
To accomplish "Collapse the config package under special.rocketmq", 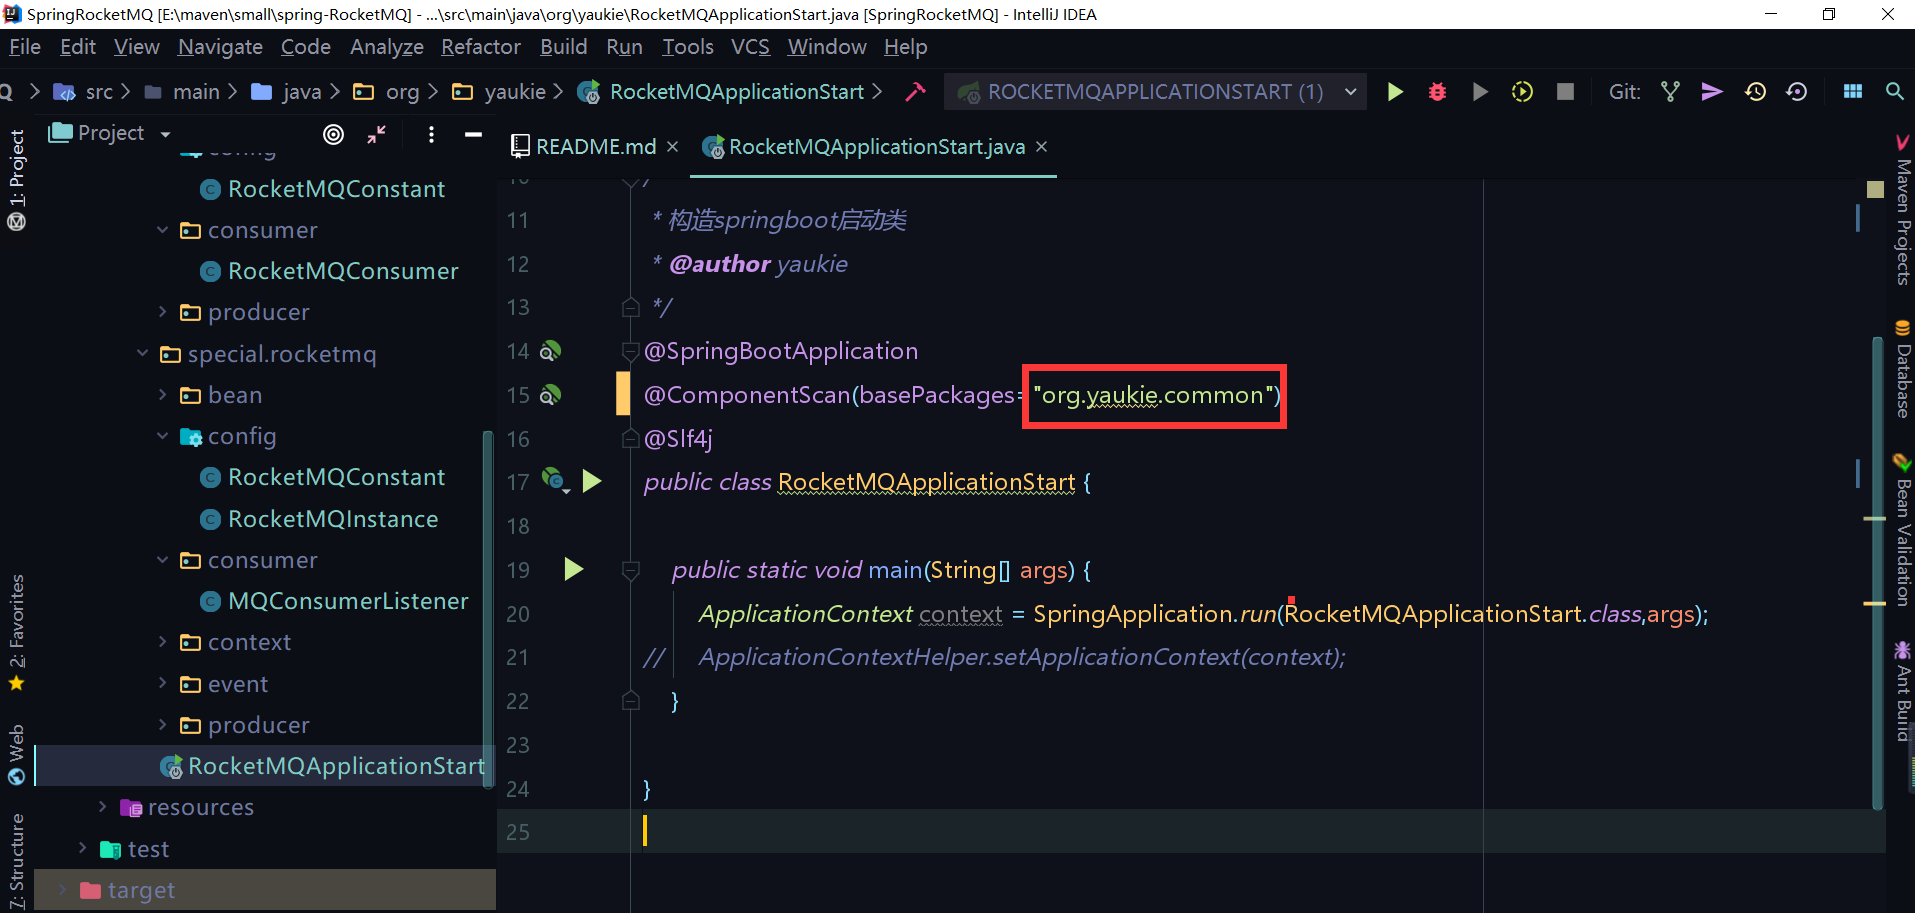I will click(162, 436).
